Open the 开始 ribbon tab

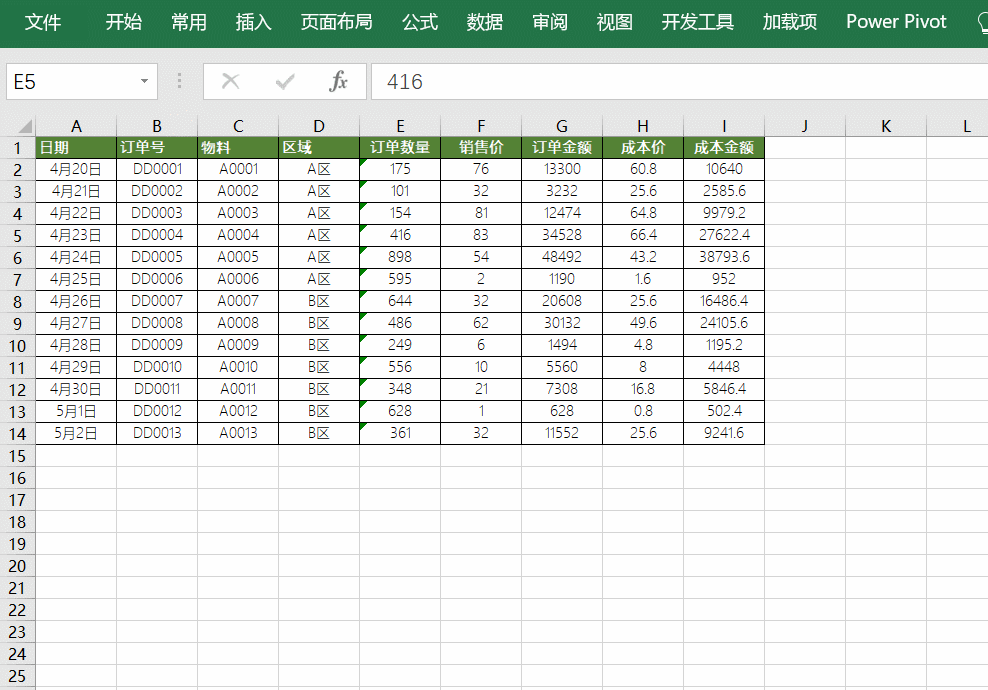point(124,22)
